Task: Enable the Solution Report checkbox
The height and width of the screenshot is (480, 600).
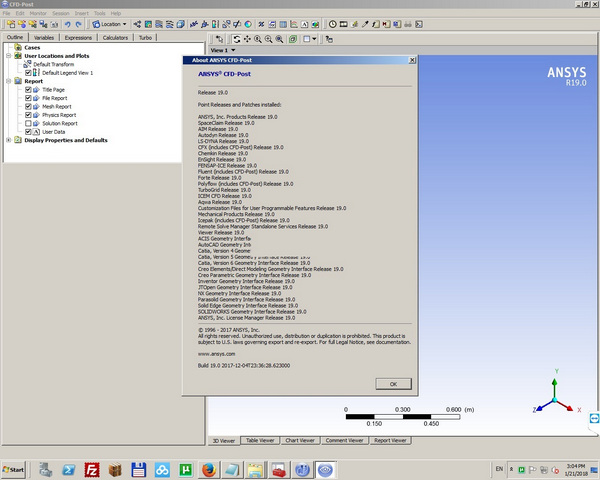Action: tap(29, 123)
